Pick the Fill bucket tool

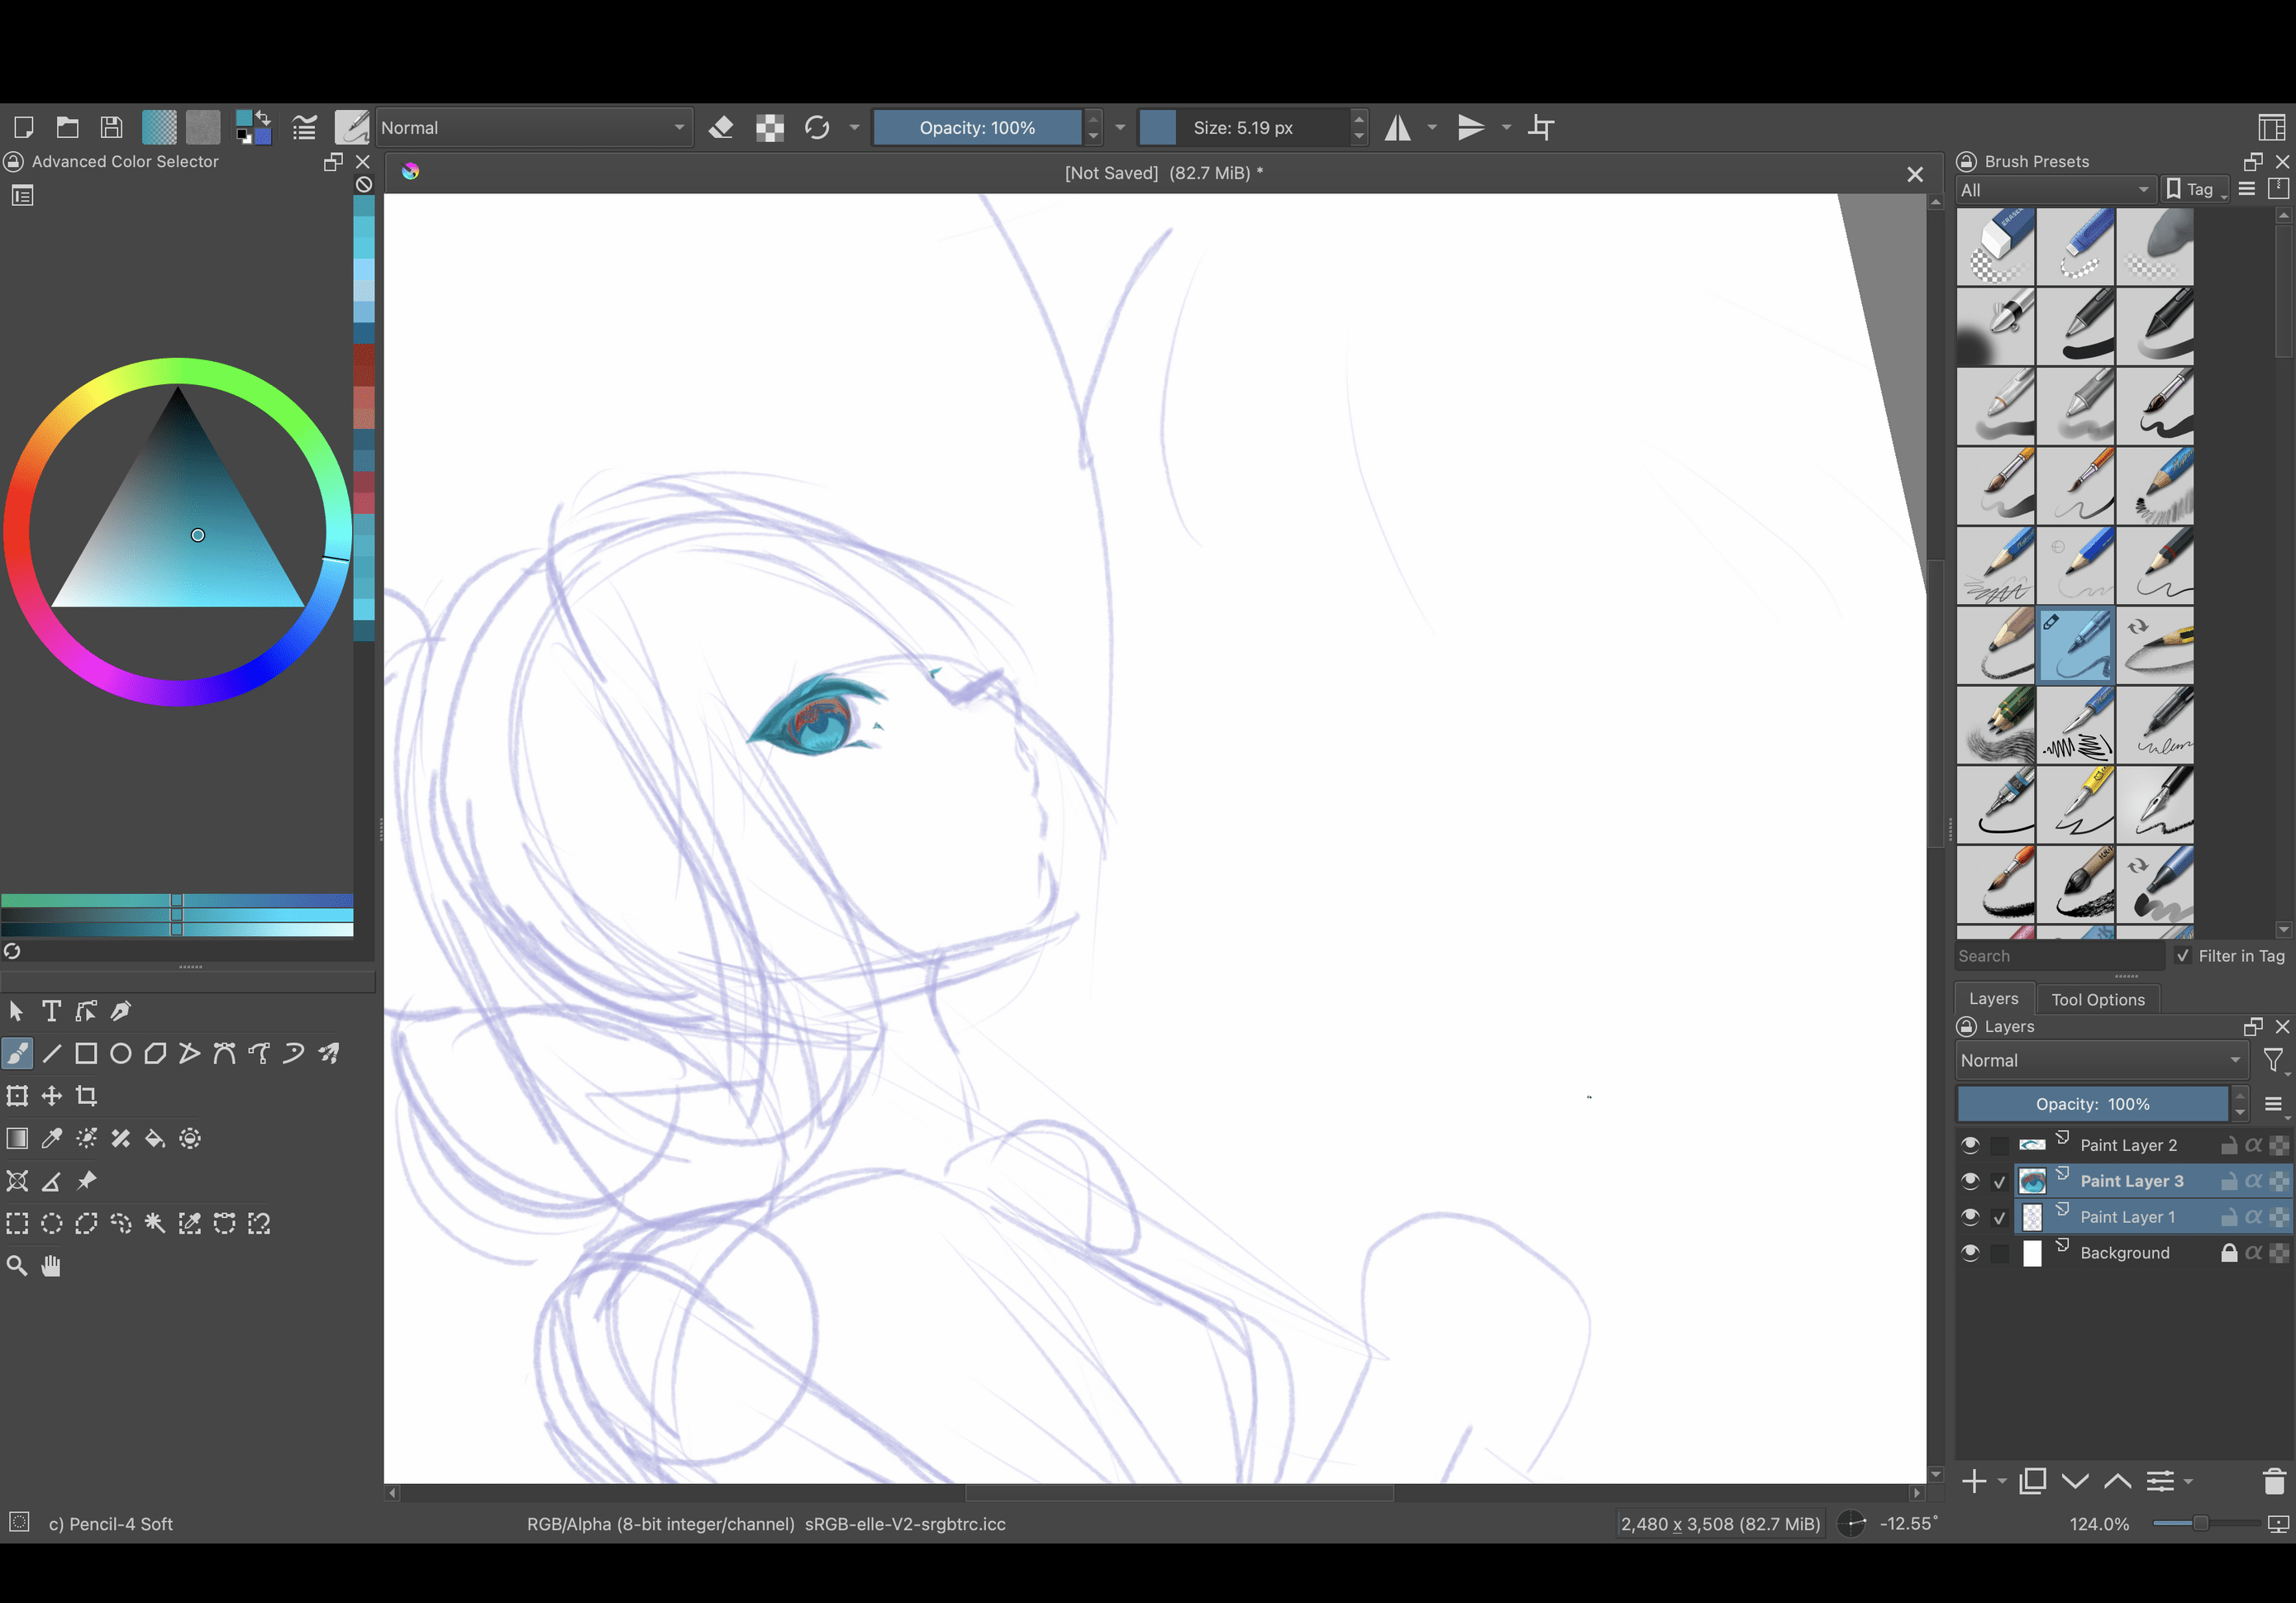[x=155, y=1138]
